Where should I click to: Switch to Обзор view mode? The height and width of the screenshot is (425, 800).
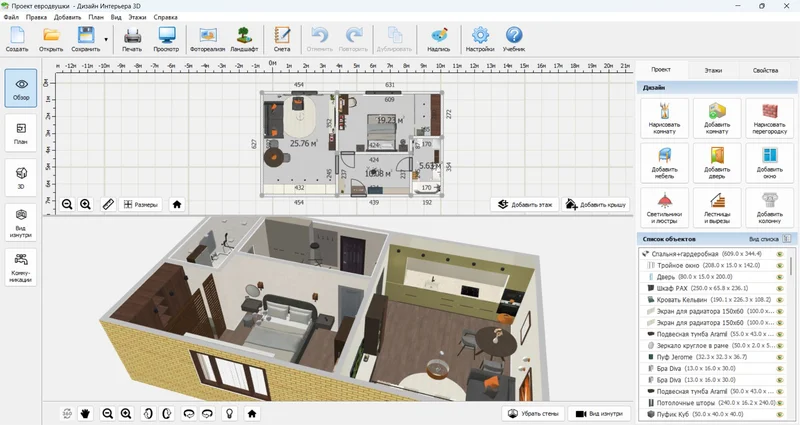(x=21, y=88)
